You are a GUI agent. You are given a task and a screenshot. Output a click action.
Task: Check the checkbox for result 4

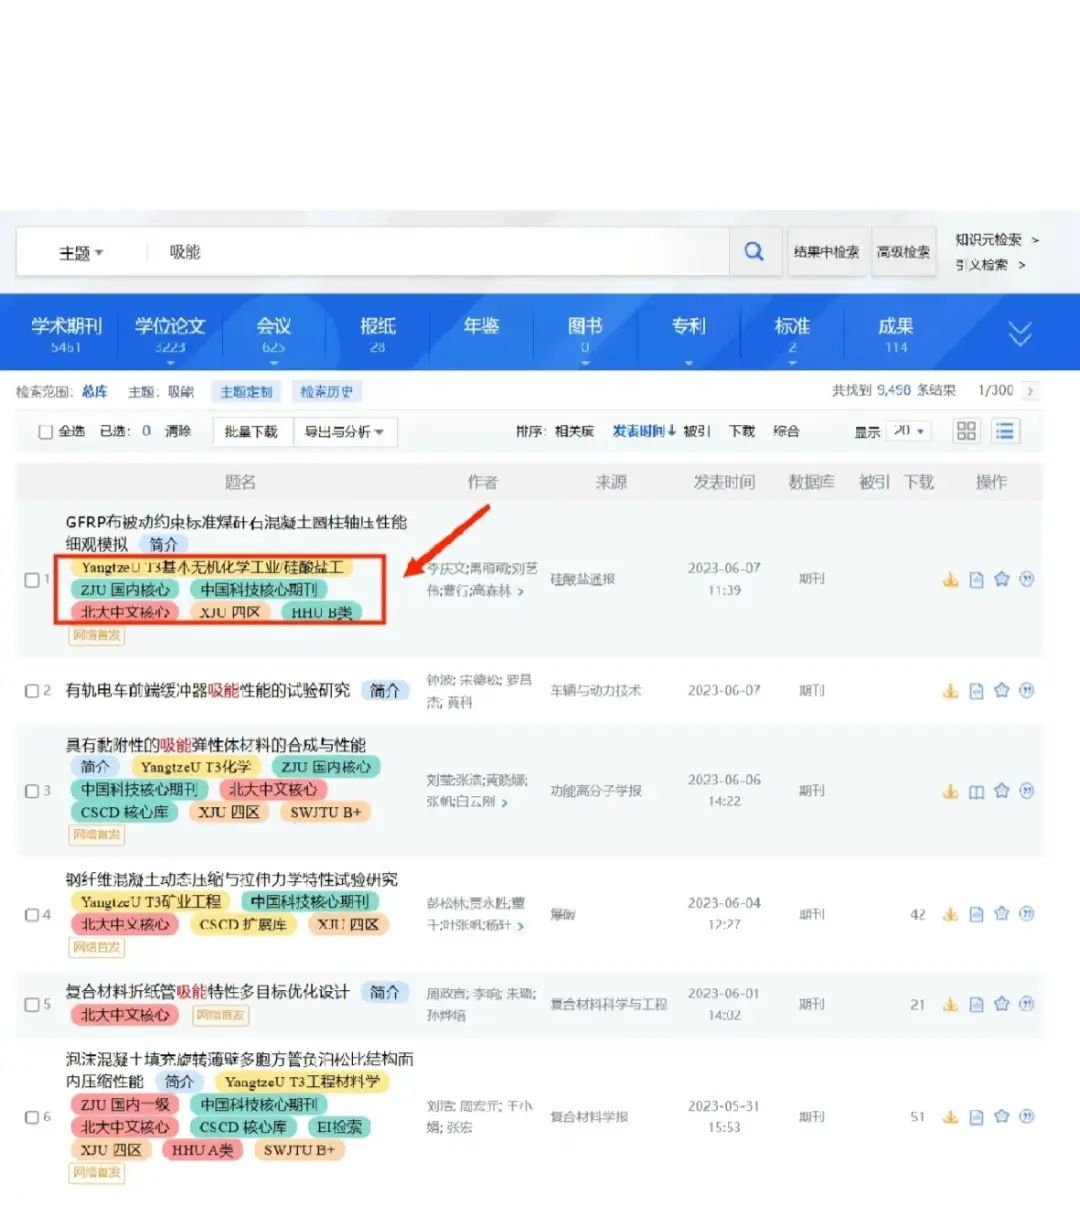tap(32, 913)
